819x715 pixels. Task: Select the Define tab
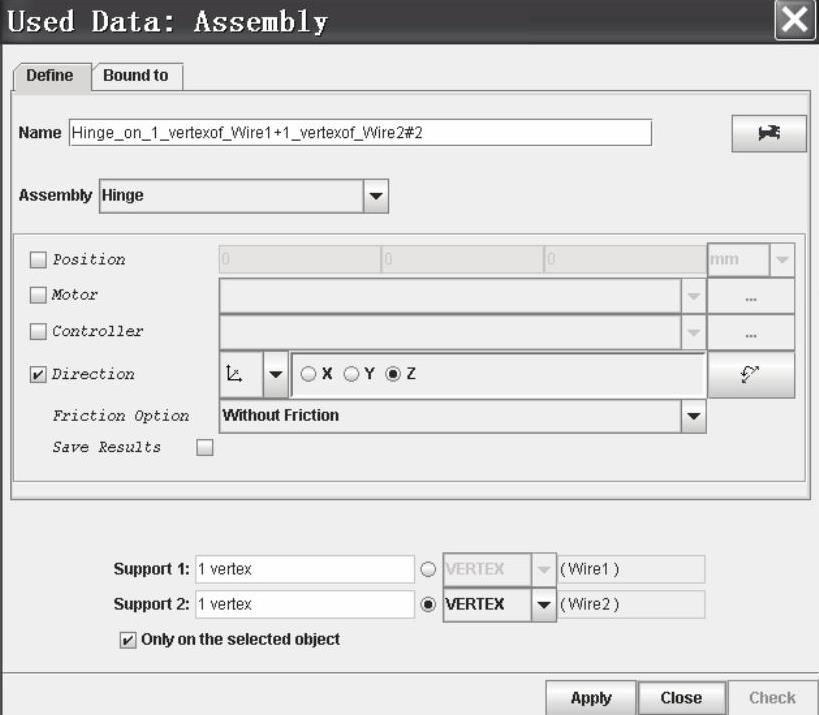[x=50, y=76]
